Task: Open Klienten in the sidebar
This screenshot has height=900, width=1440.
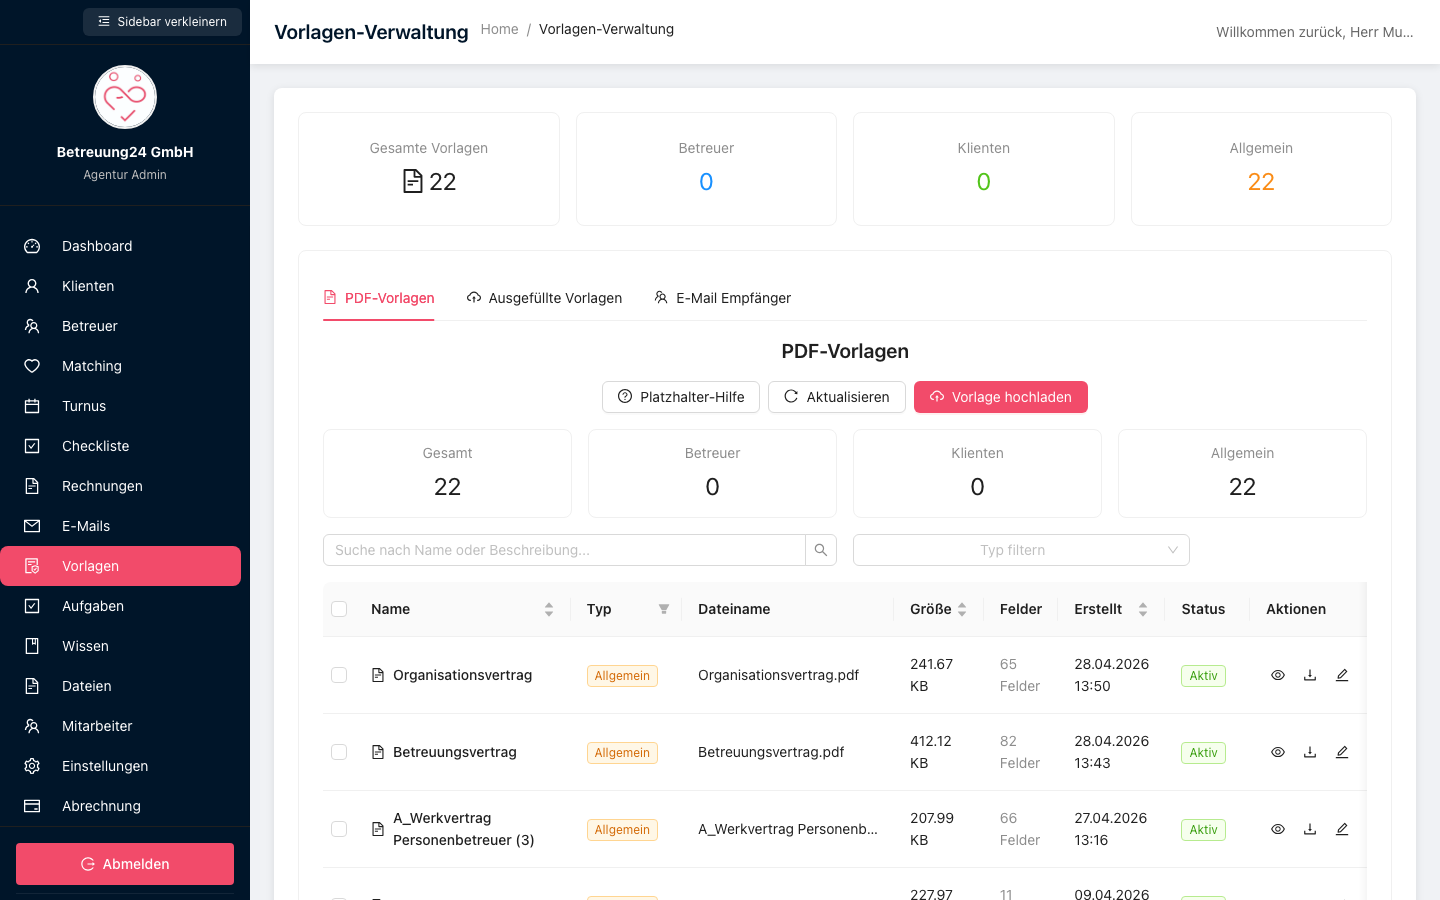Action: coord(120,286)
